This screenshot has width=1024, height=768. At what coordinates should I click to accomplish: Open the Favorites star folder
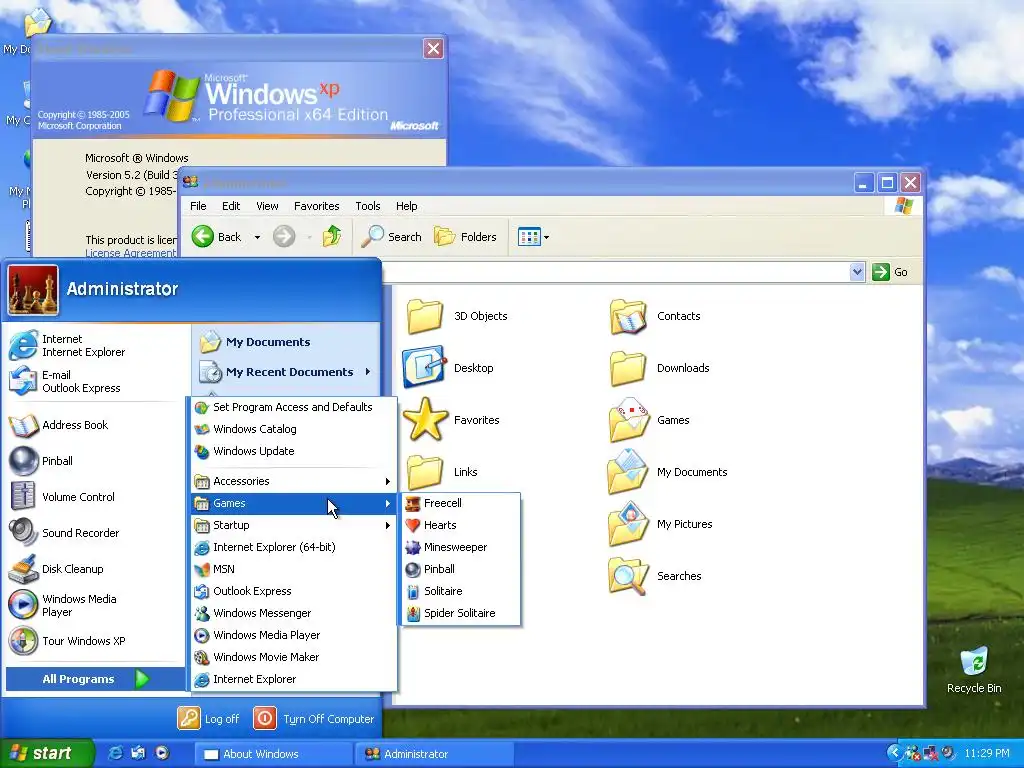point(452,420)
